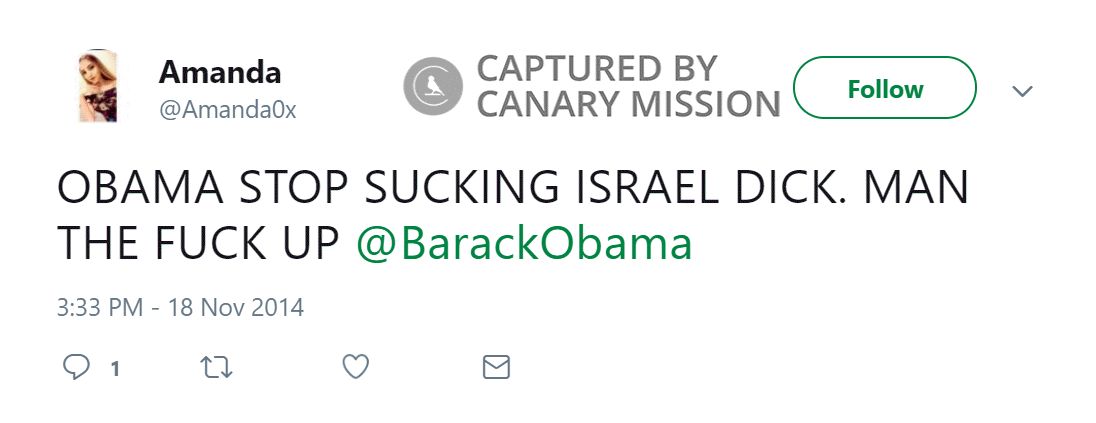This screenshot has height=423, width=1096.
Task: Click the reply count number 1
Action: [x=115, y=369]
